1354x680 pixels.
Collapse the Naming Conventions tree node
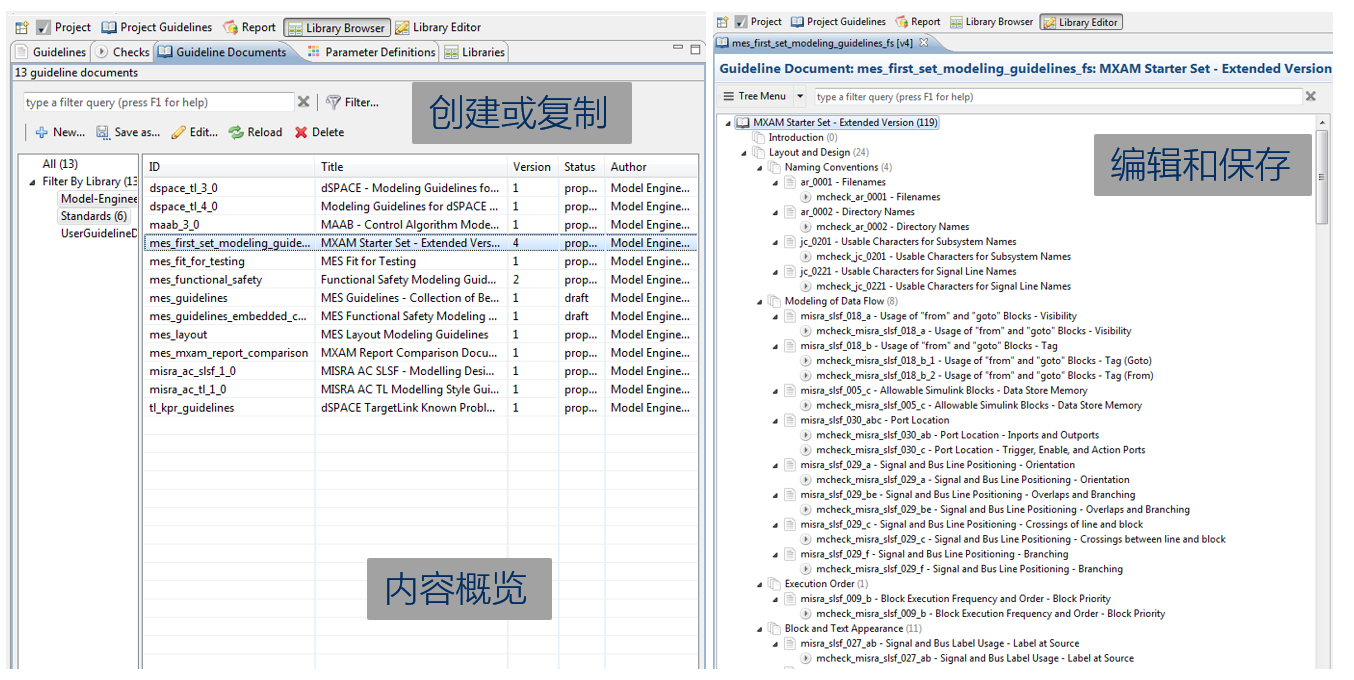(759, 168)
